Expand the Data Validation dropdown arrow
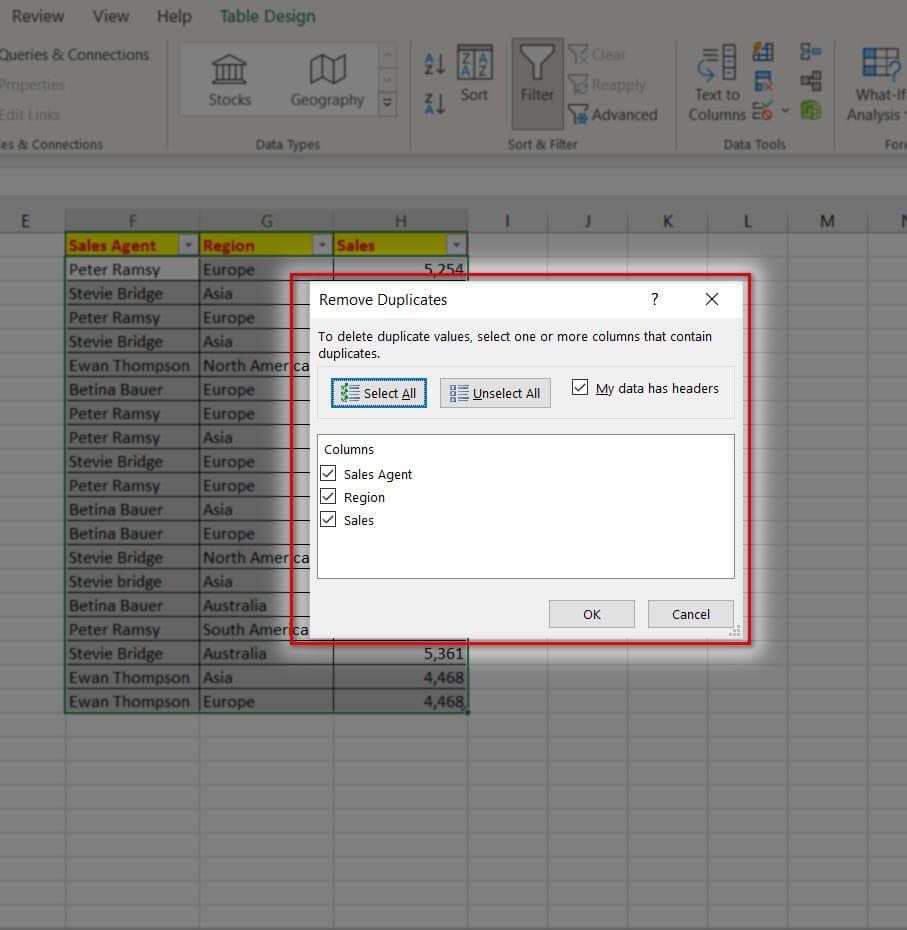Image resolution: width=907 pixels, height=930 pixels. click(785, 111)
